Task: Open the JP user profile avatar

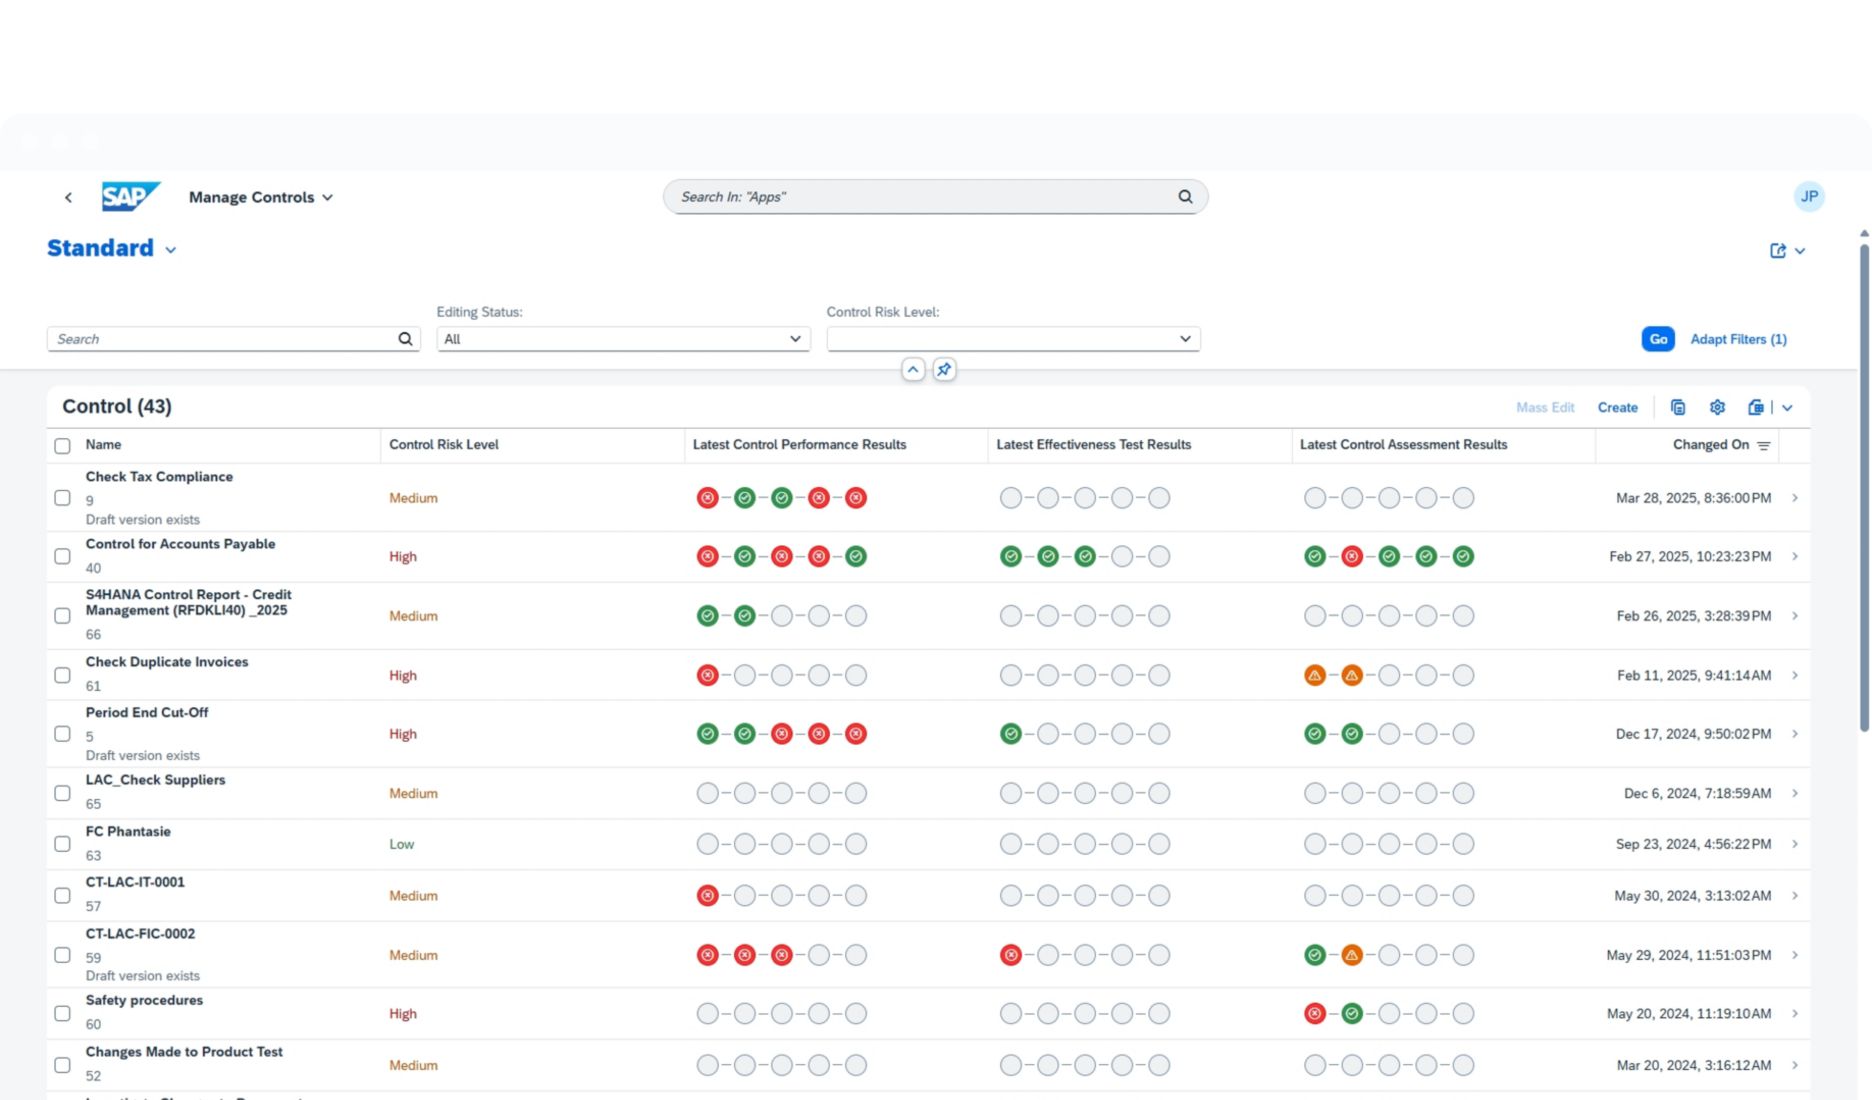Action: pyautogui.click(x=1809, y=197)
